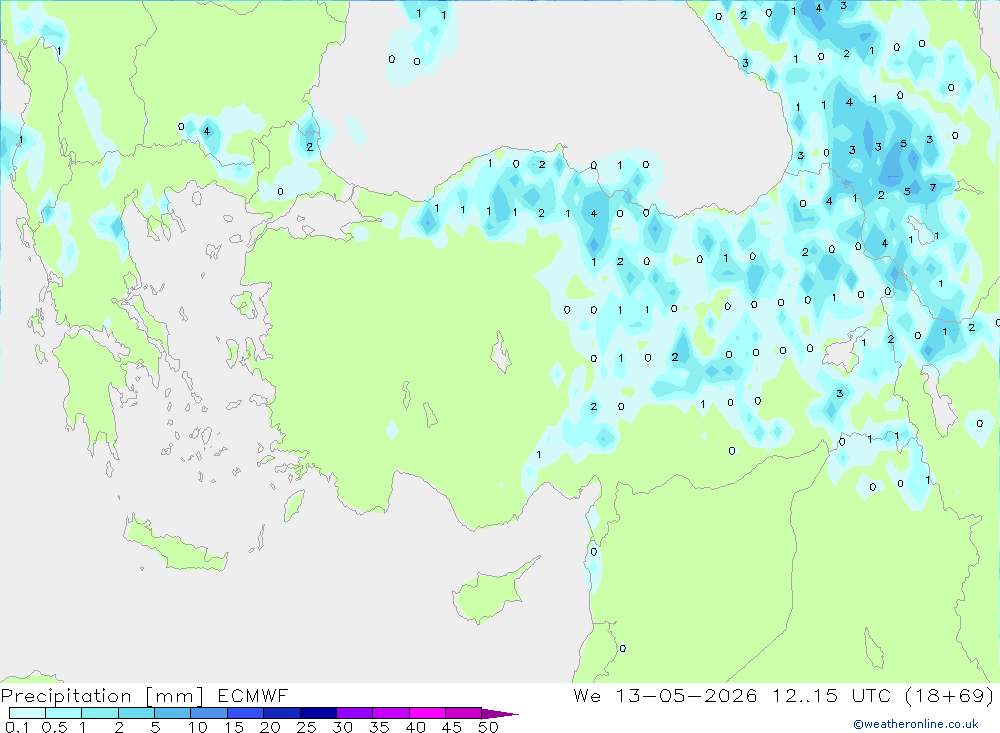Click the '(18+69)' forecast offset text
Image resolution: width=1000 pixels, height=733 pixels.
click(x=949, y=696)
